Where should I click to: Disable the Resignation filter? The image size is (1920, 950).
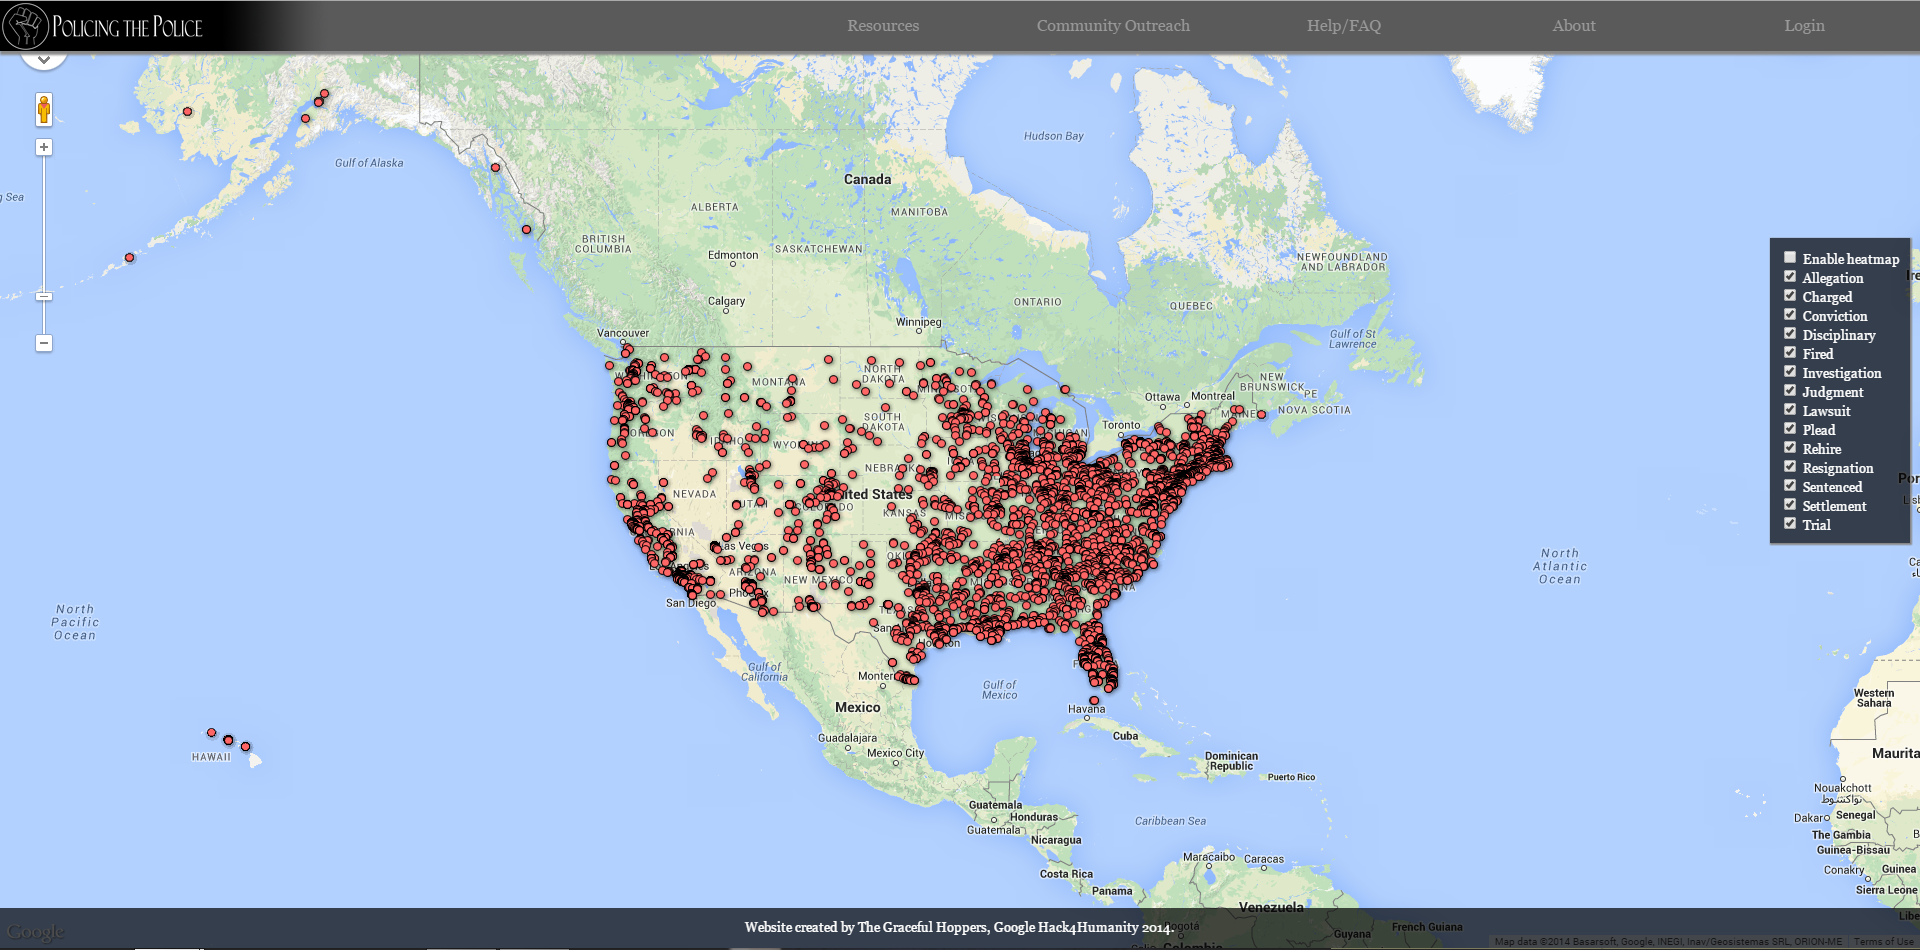pos(1790,466)
